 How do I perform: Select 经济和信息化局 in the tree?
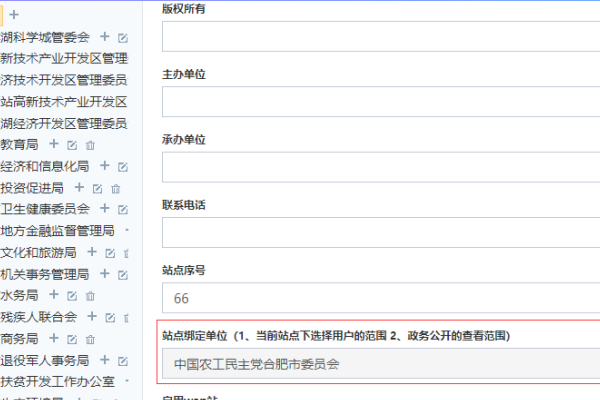click(x=45, y=166)
